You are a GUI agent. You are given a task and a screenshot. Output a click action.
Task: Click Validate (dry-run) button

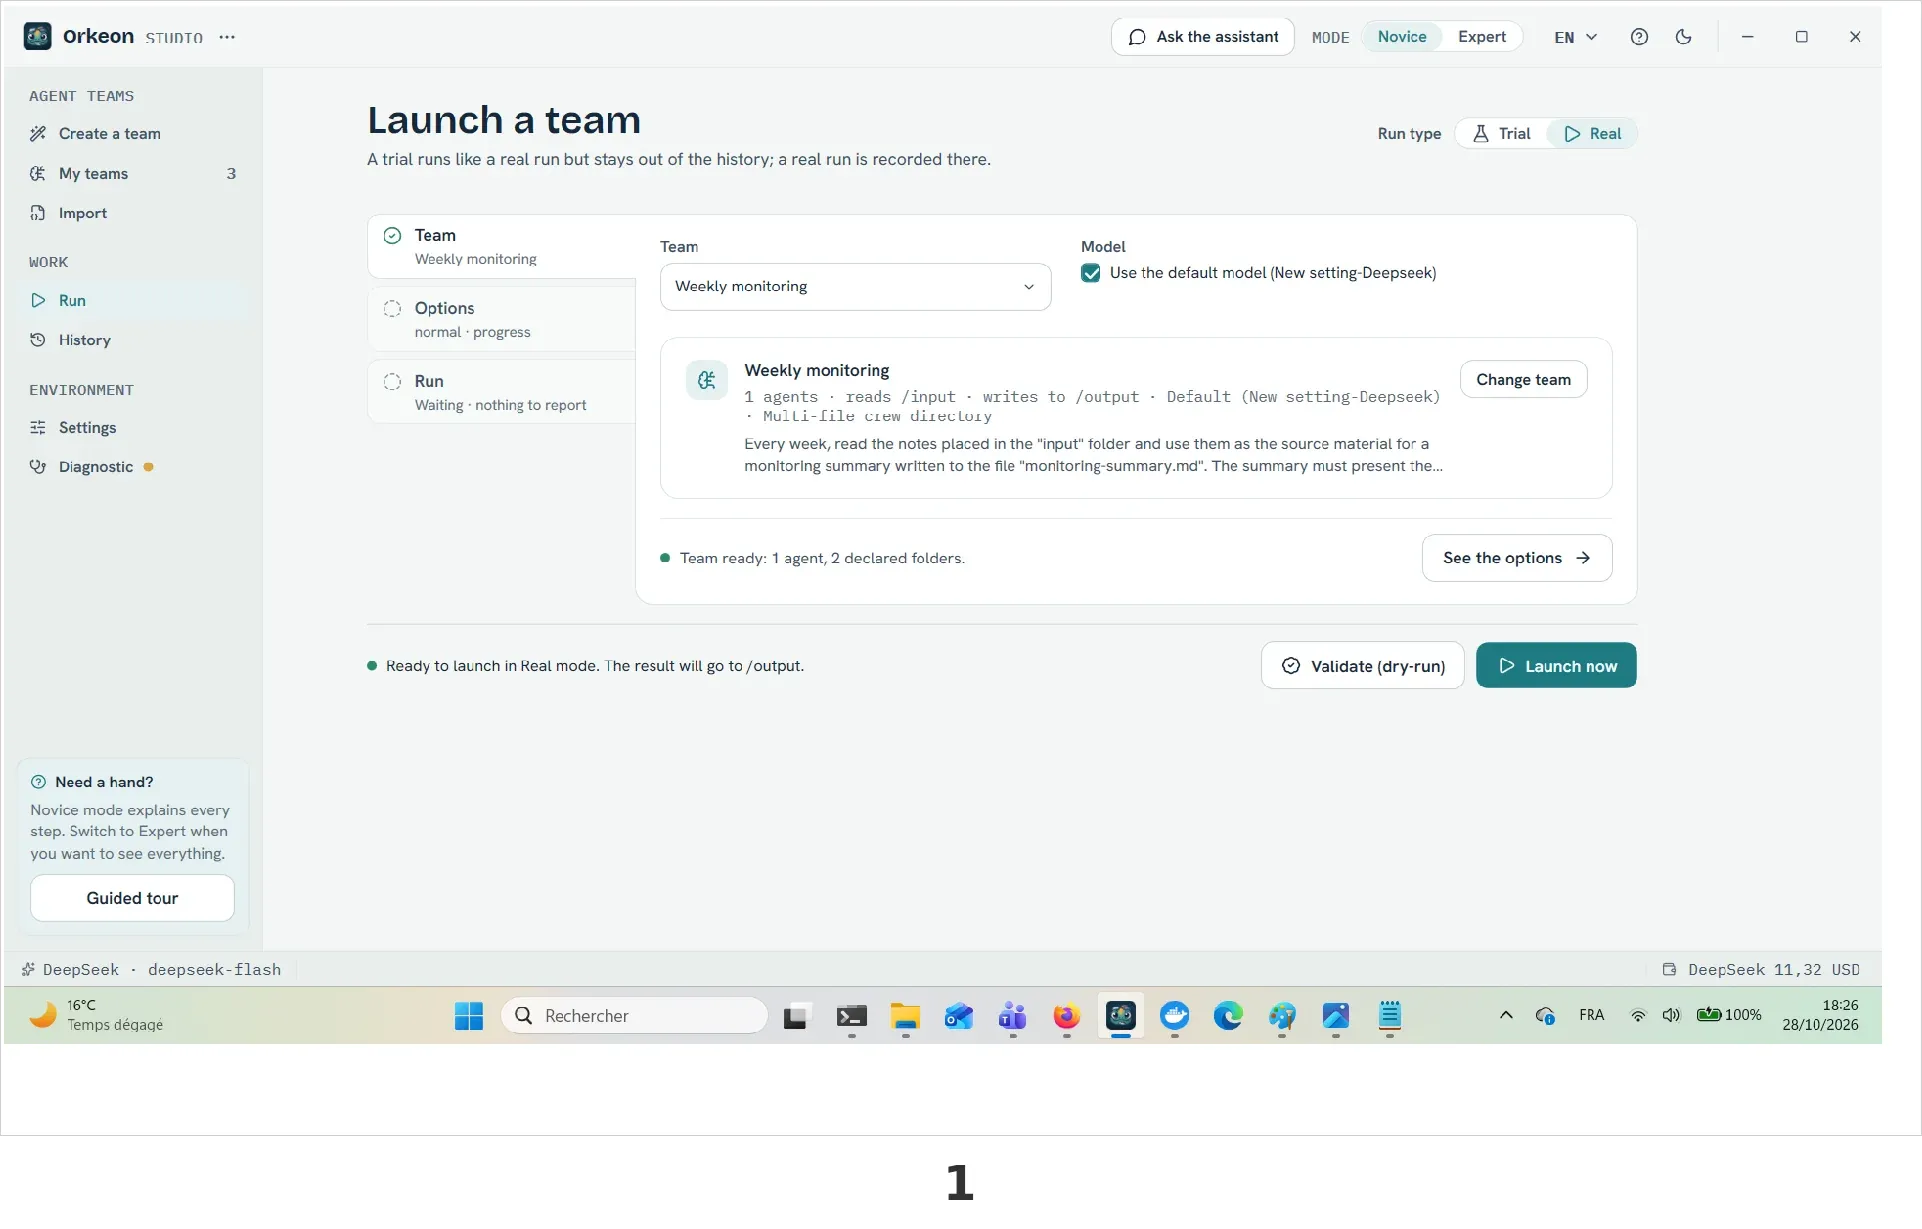pyautogui.click(x=1362, y=666)
